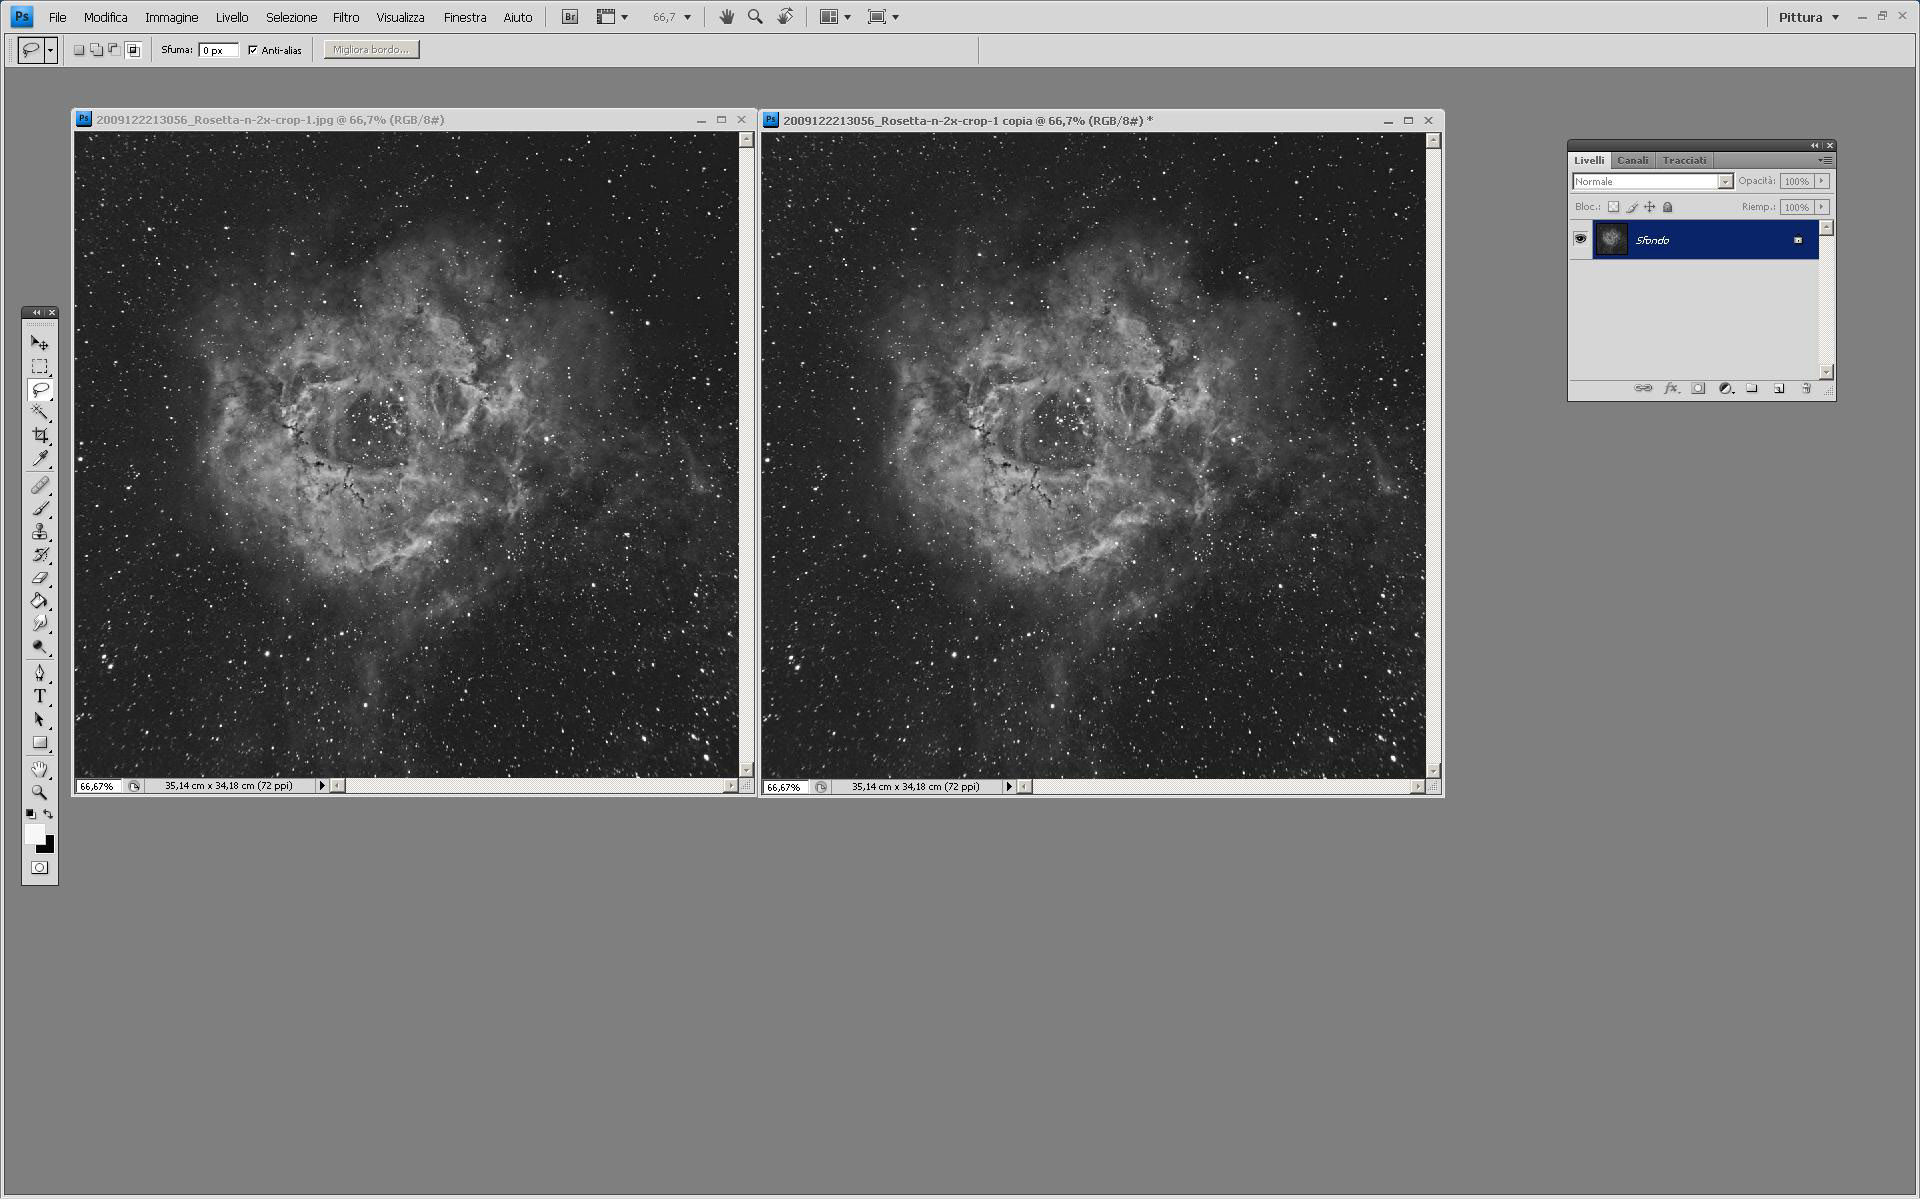Viewport: 1920px width, 1200px height.
Task: Select the History Brush tool
Action: click(x=40, y=555)
